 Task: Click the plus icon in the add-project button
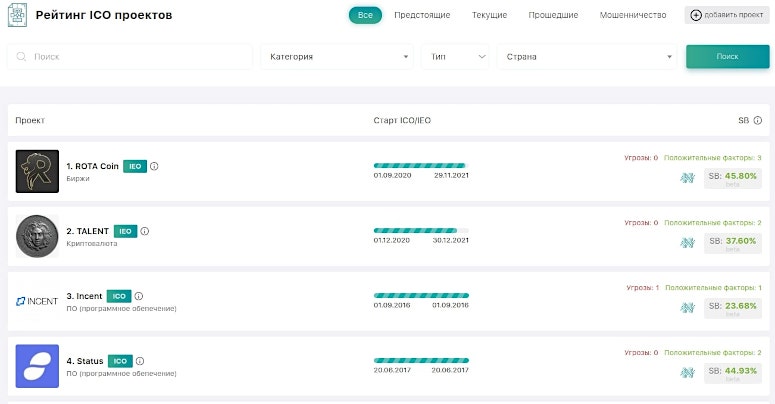(696, 15)
